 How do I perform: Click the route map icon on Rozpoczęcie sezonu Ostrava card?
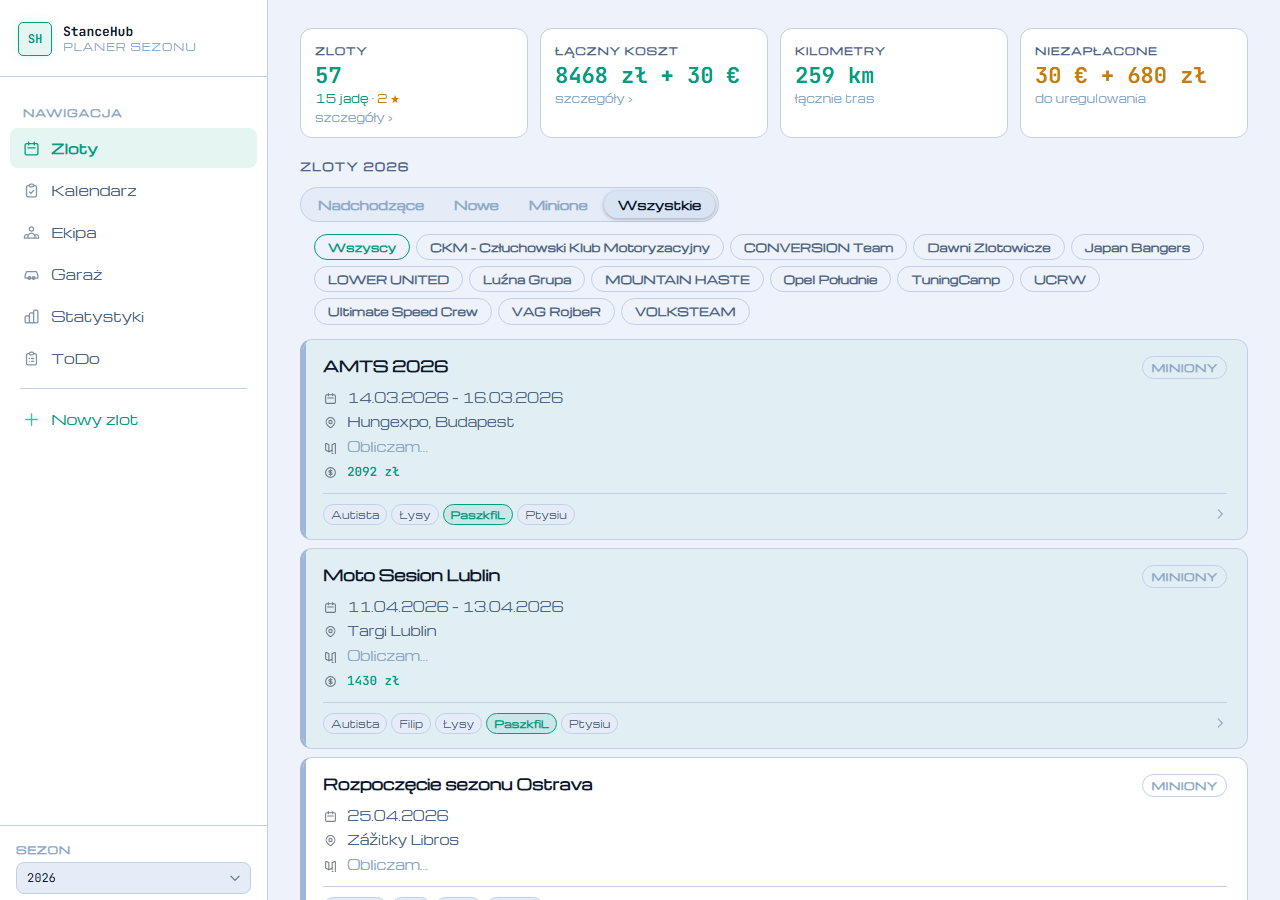(x=331, y=866)
